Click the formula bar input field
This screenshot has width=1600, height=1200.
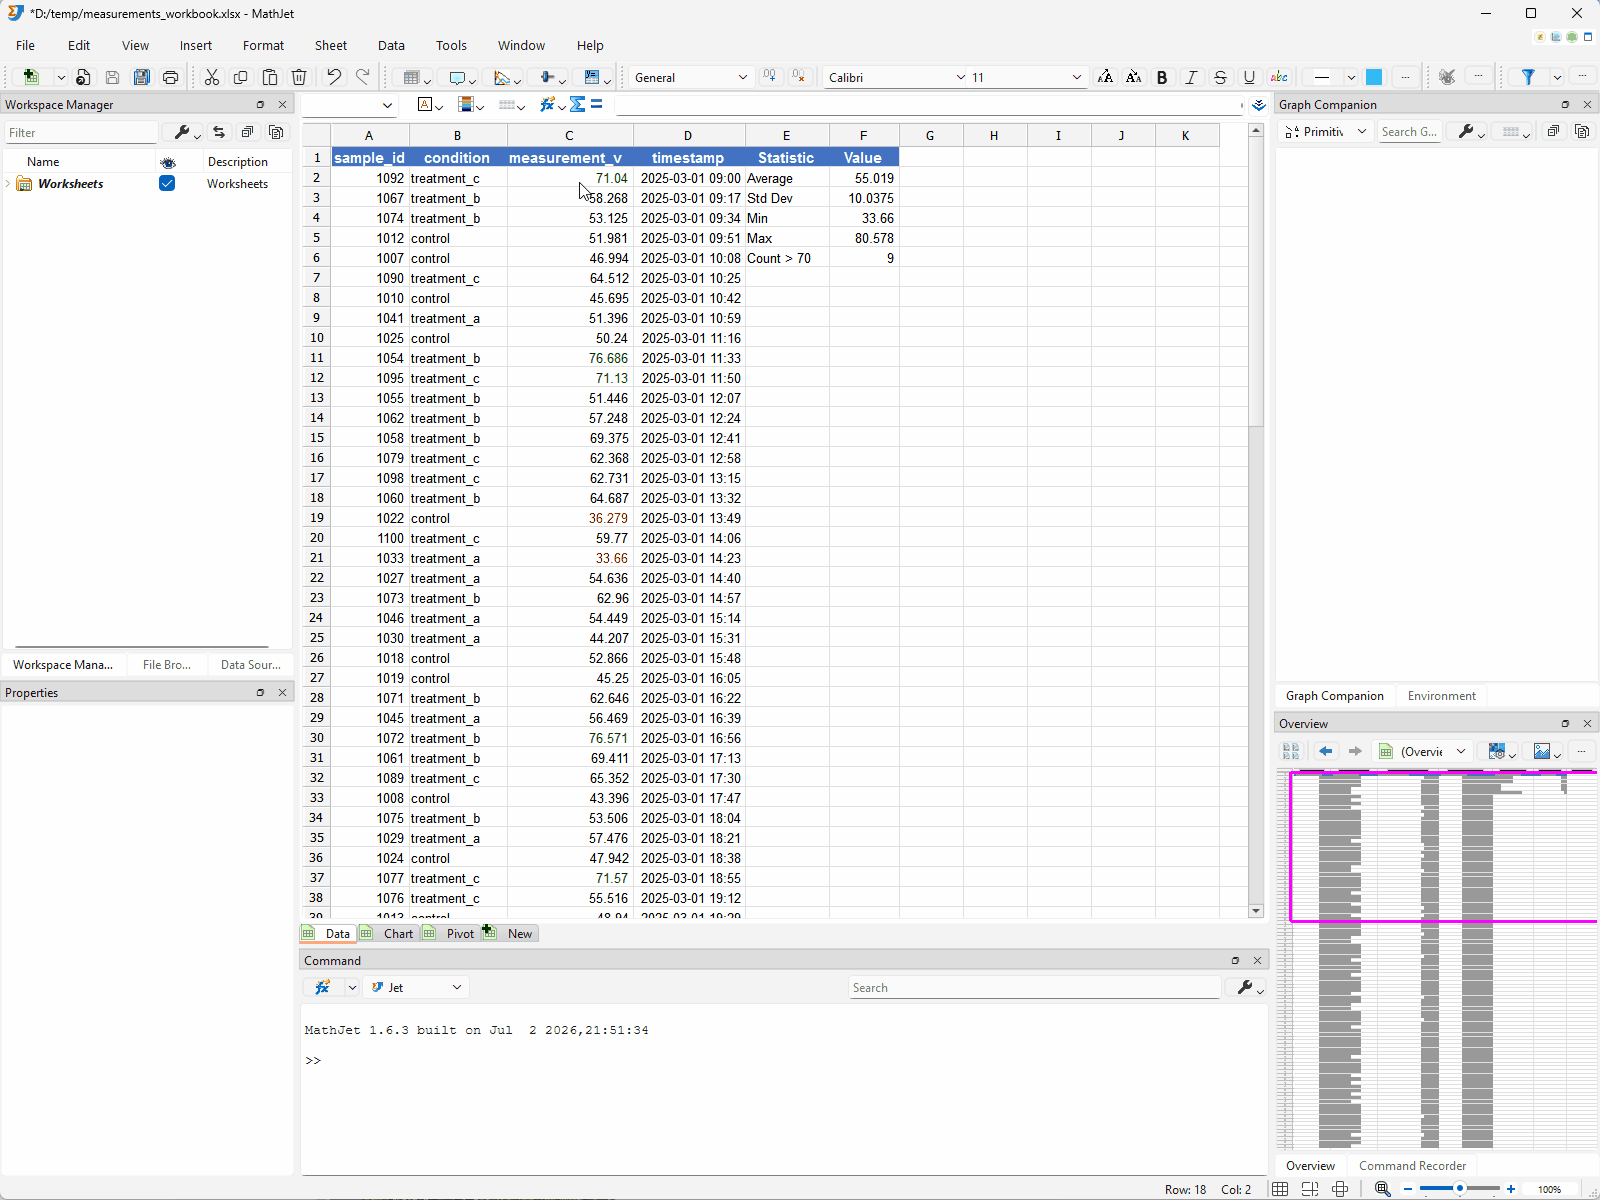point(928,104)
